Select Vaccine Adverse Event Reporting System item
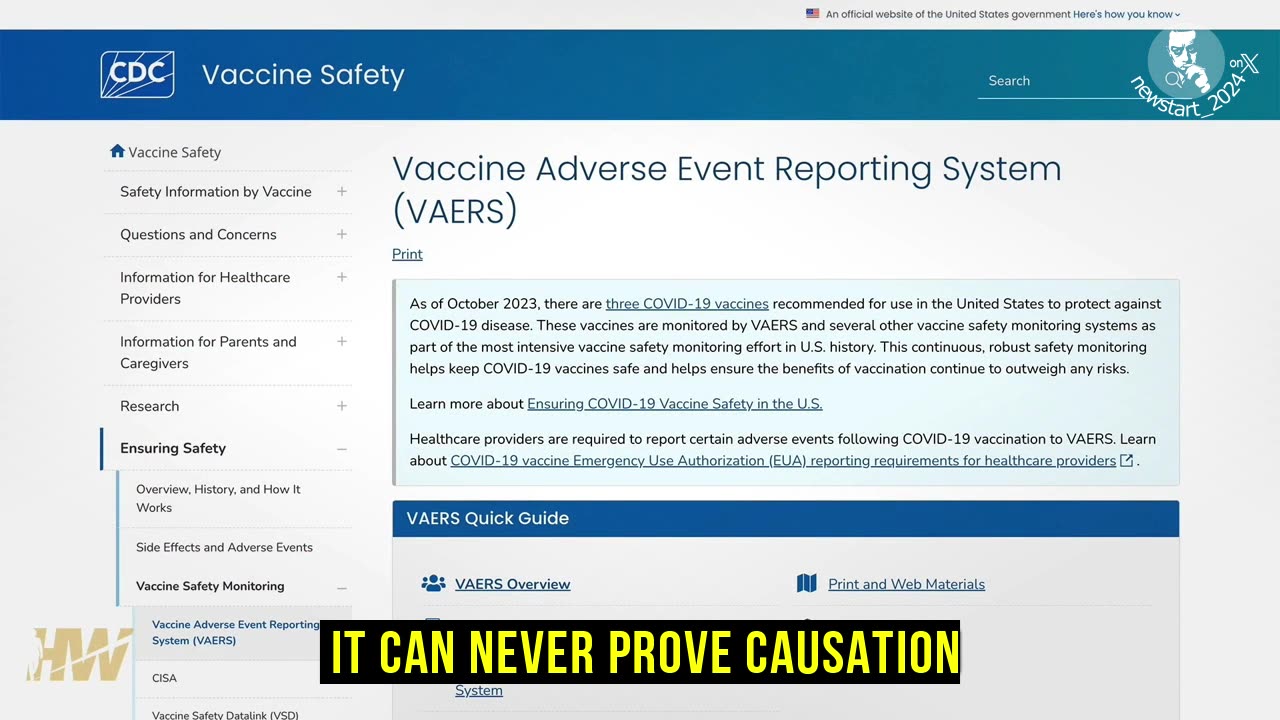The width and height of the screenshot is (1280, 720). pos(236,632)
